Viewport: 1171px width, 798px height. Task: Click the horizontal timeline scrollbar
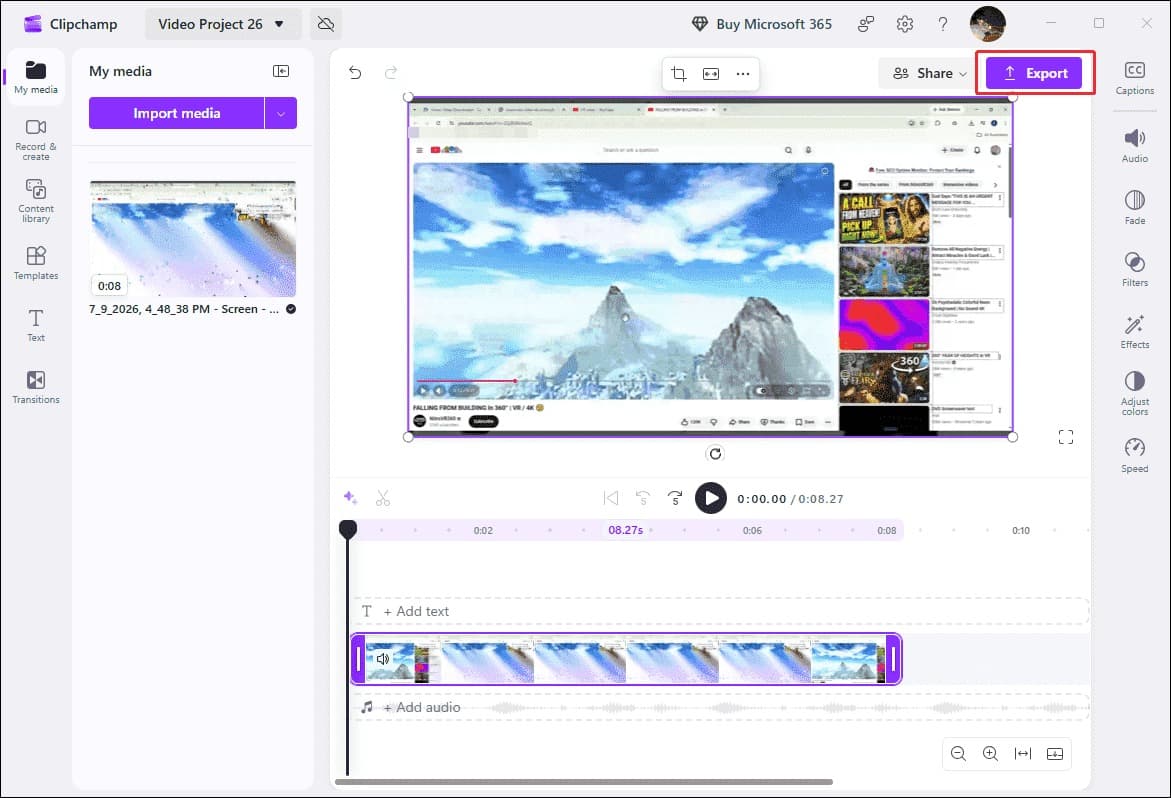[x=583, y=782]
